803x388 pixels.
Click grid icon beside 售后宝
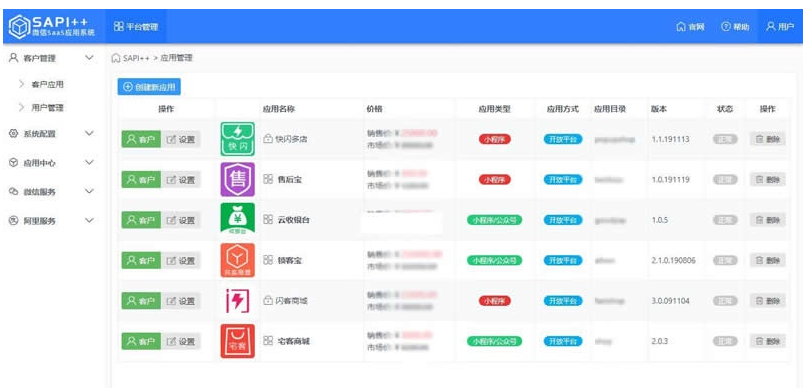click(268, 179)
